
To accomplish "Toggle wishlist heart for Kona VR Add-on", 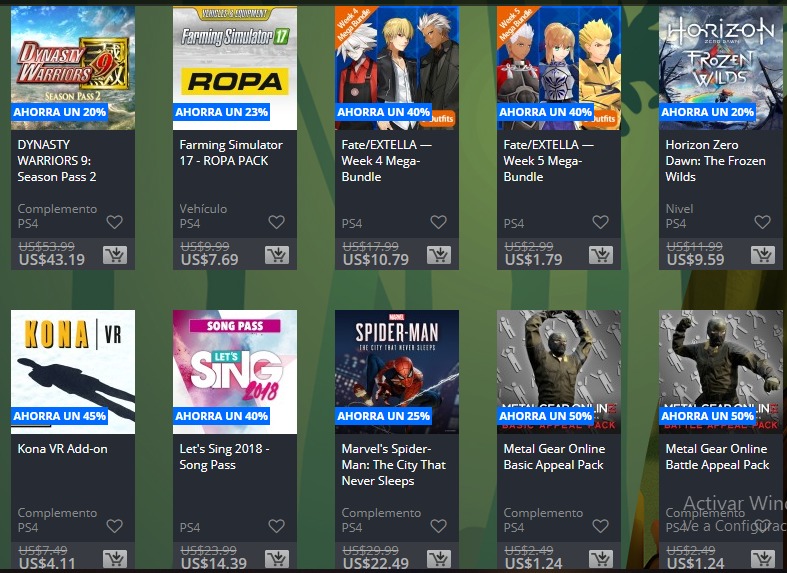I will pyautogui.click(x=114, y=526).
